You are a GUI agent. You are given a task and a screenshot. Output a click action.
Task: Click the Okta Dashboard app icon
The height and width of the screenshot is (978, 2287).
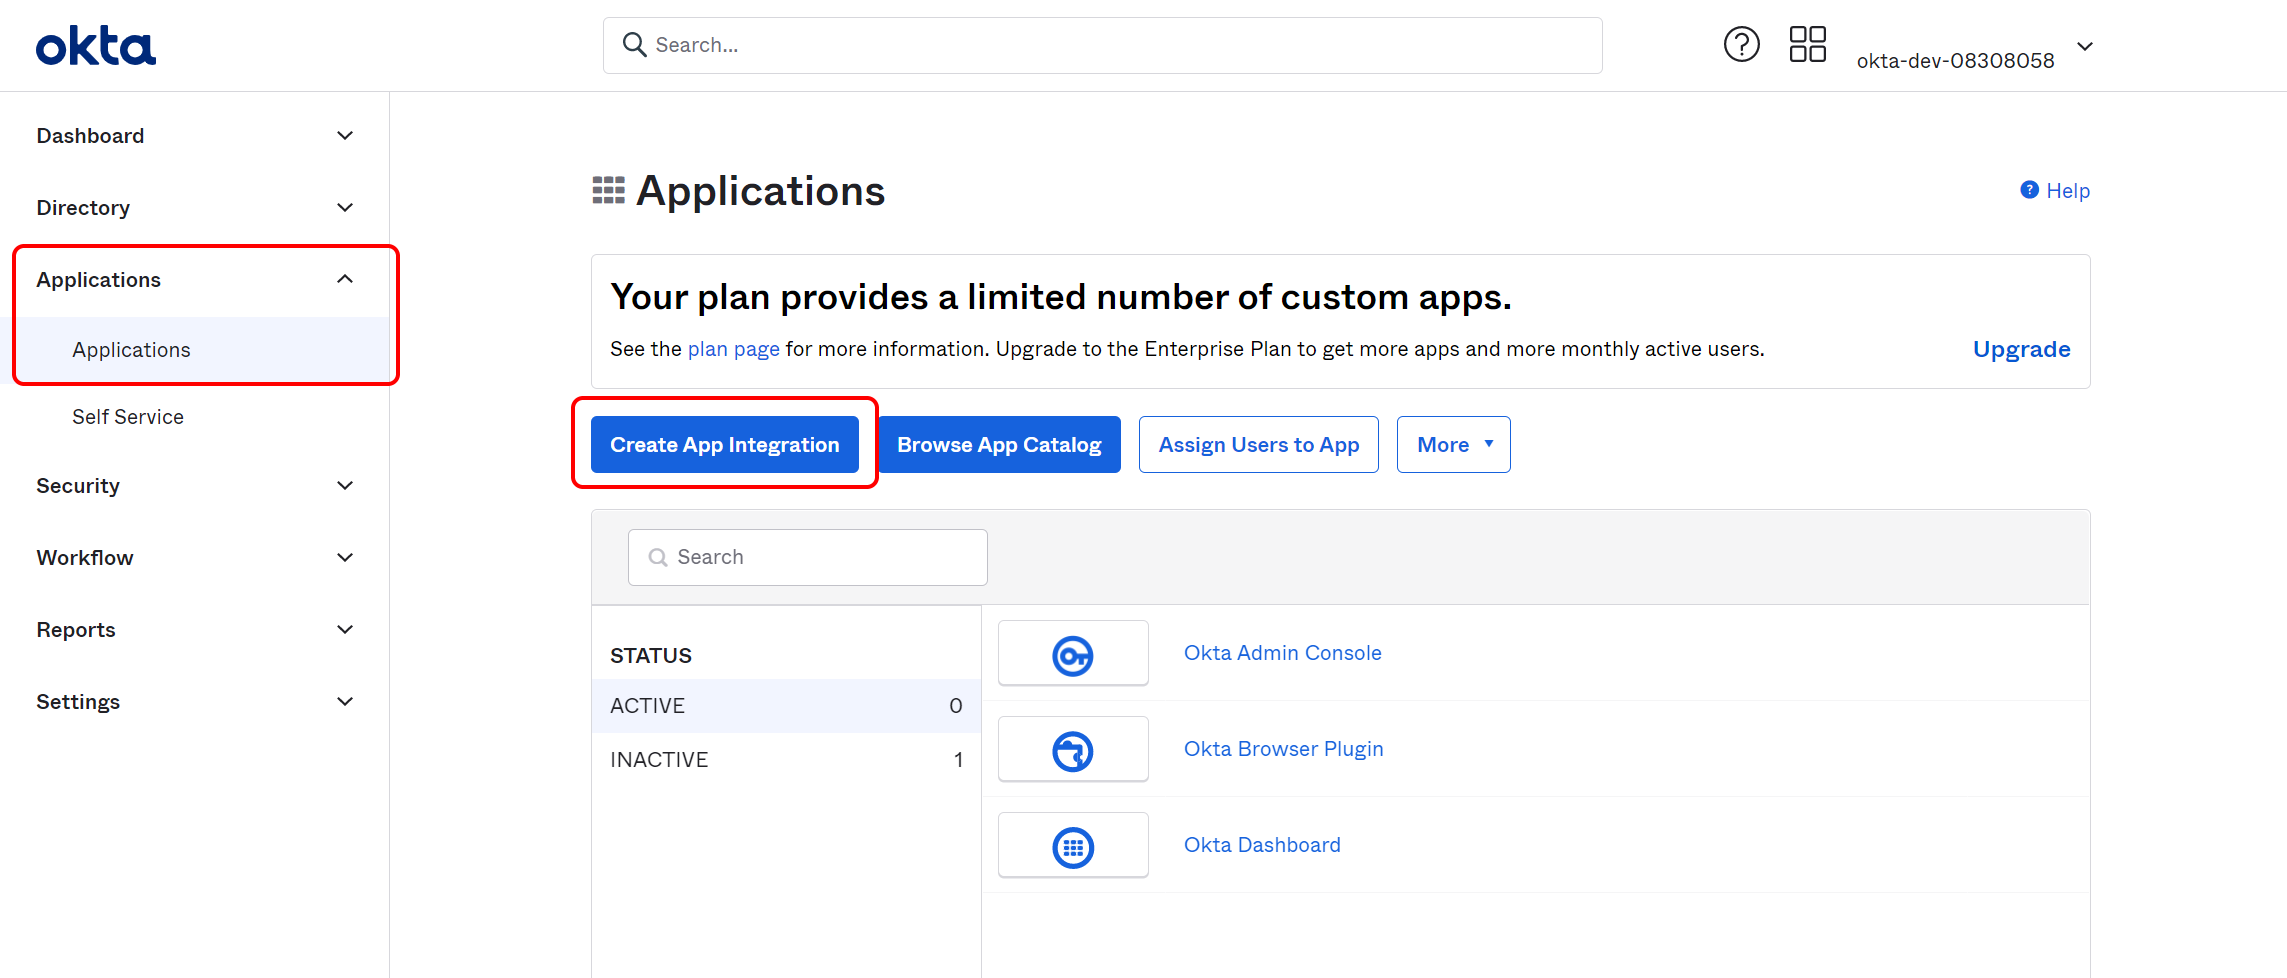pos(1073,846)
